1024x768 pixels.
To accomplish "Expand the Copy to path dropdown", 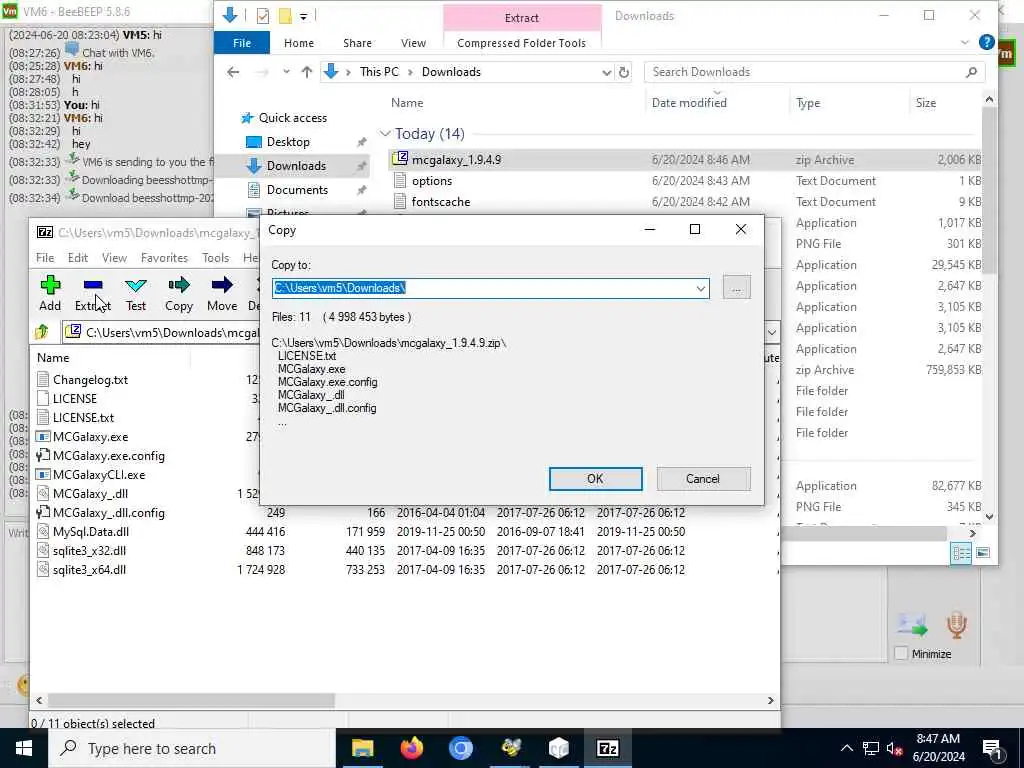I will click(x=701, y=288).
